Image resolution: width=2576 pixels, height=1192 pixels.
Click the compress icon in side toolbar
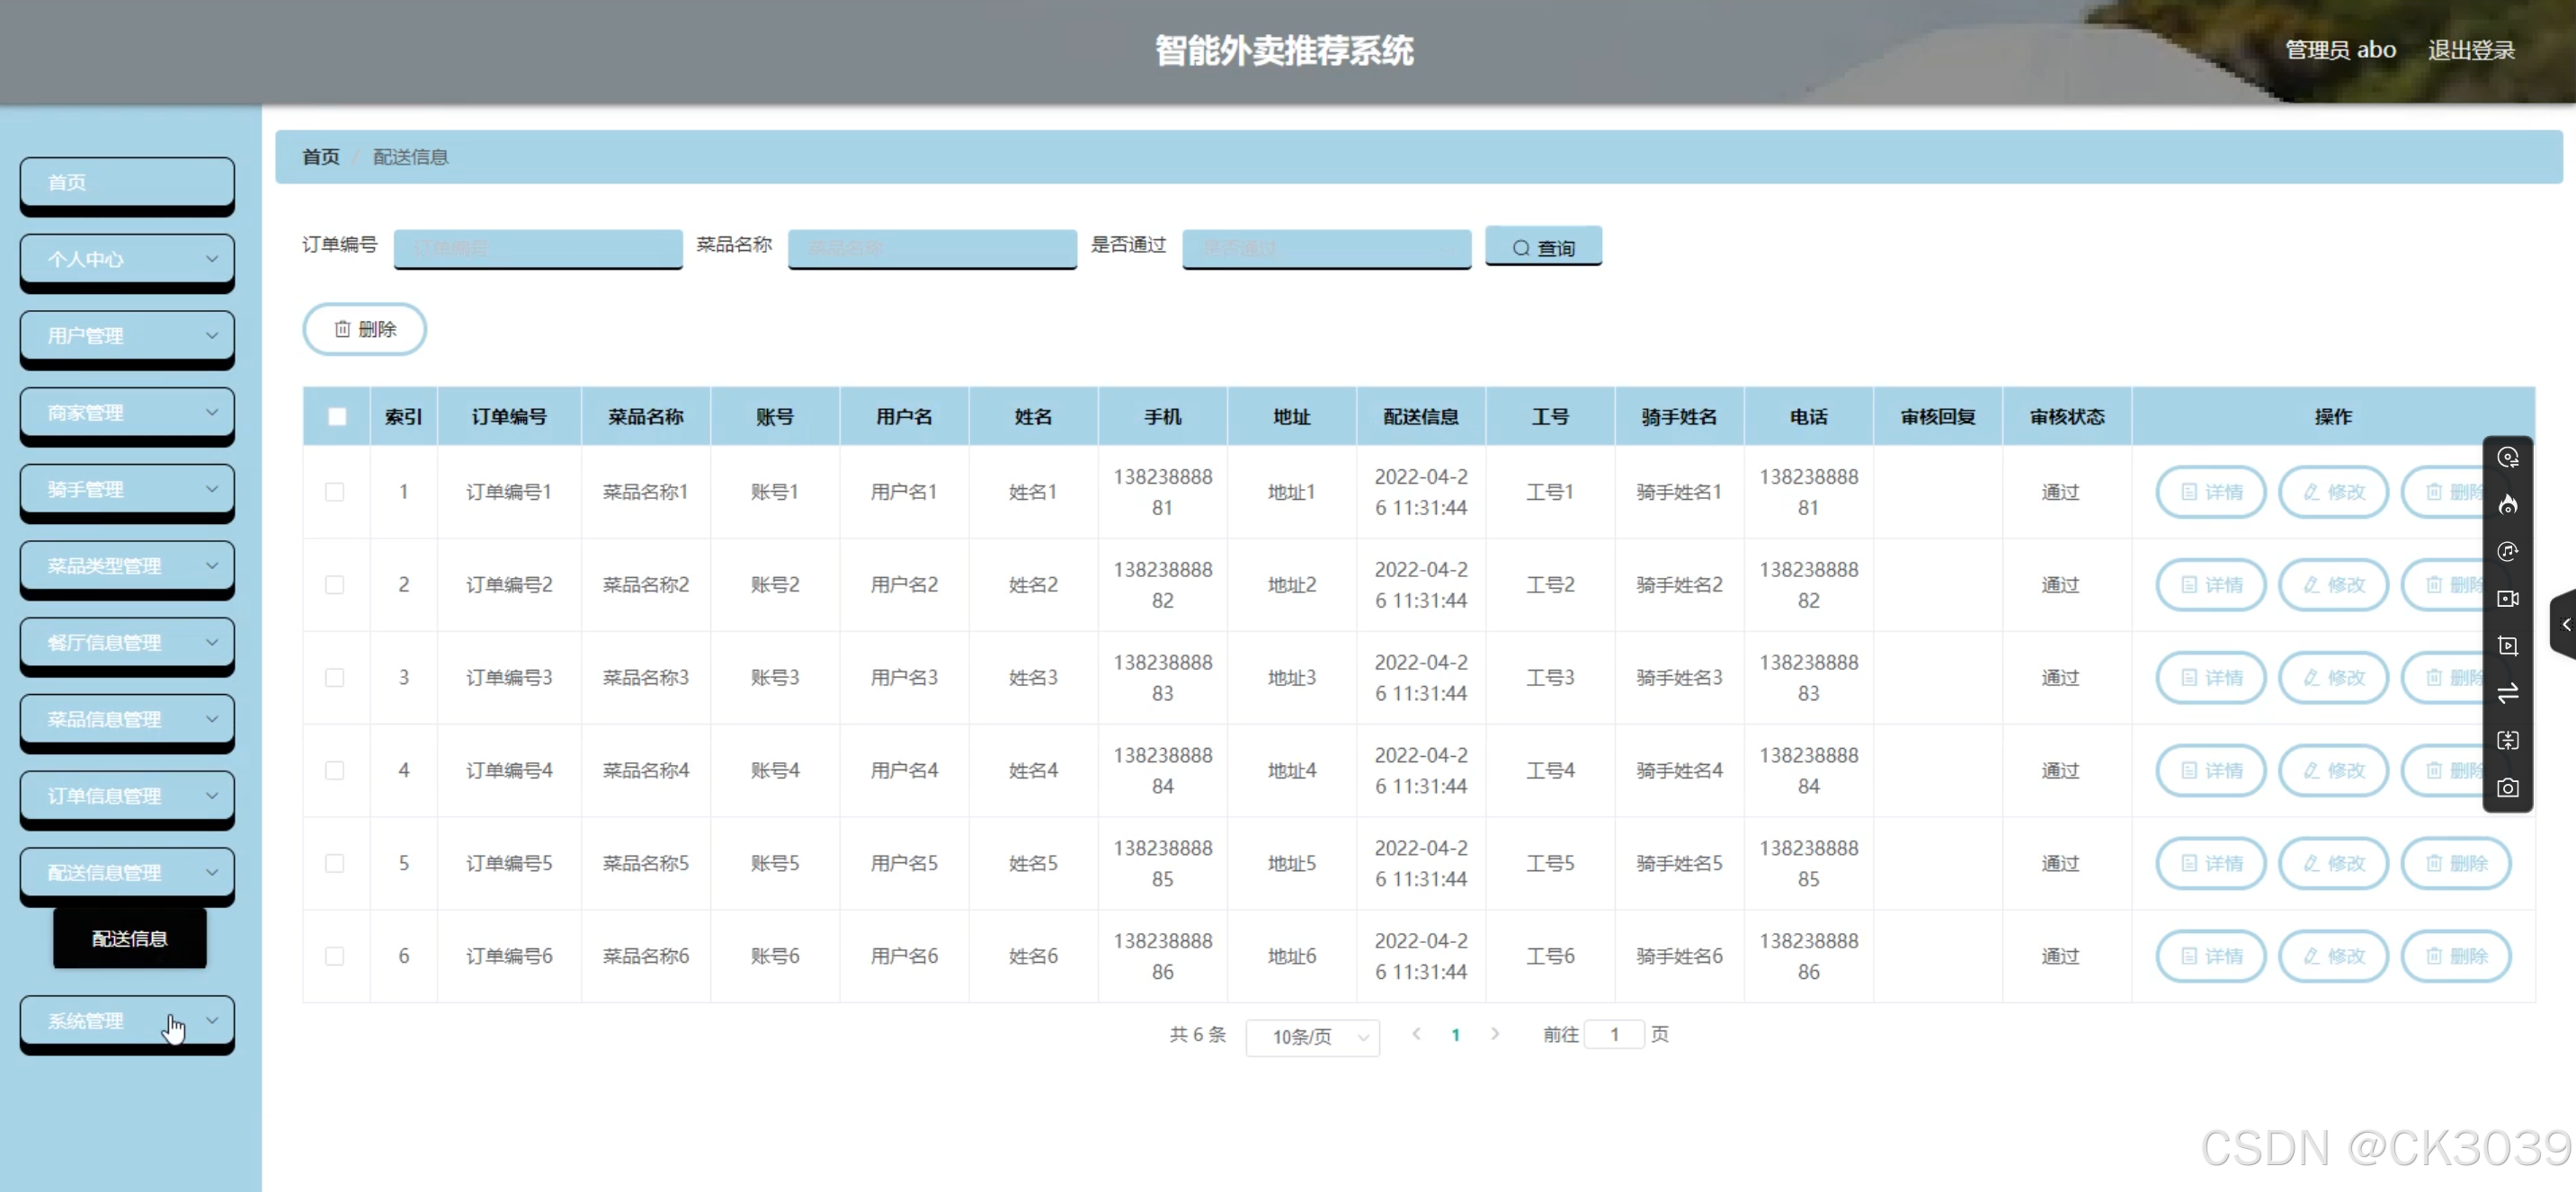coord(2507,741)
